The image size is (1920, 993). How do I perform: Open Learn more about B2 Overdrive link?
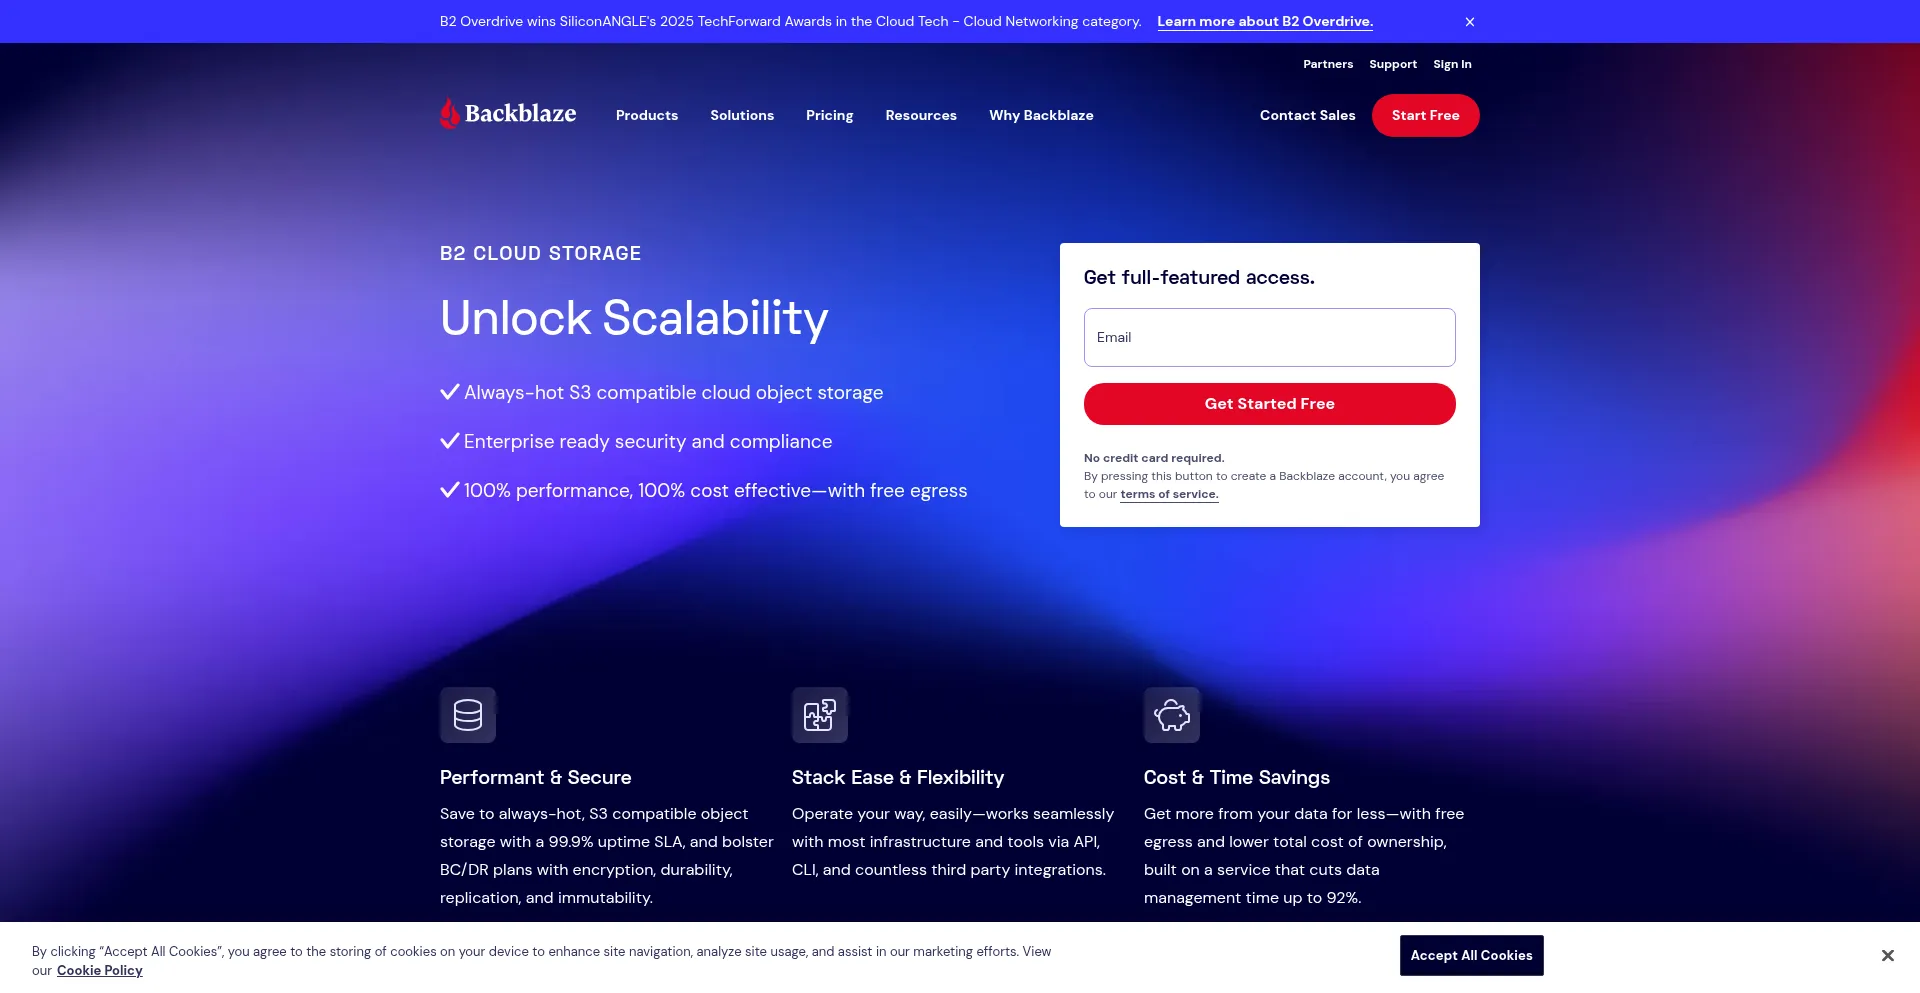pos(1265,22)
